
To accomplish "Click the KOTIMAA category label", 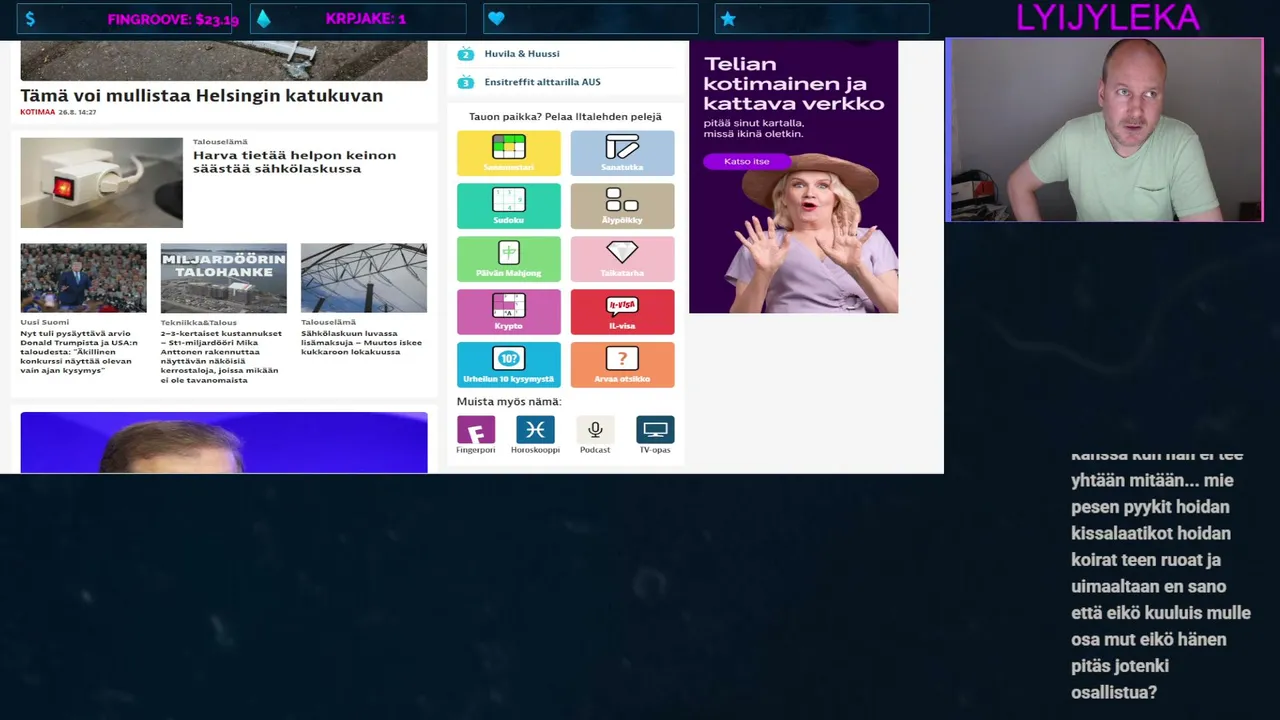I will coord(38,112).
